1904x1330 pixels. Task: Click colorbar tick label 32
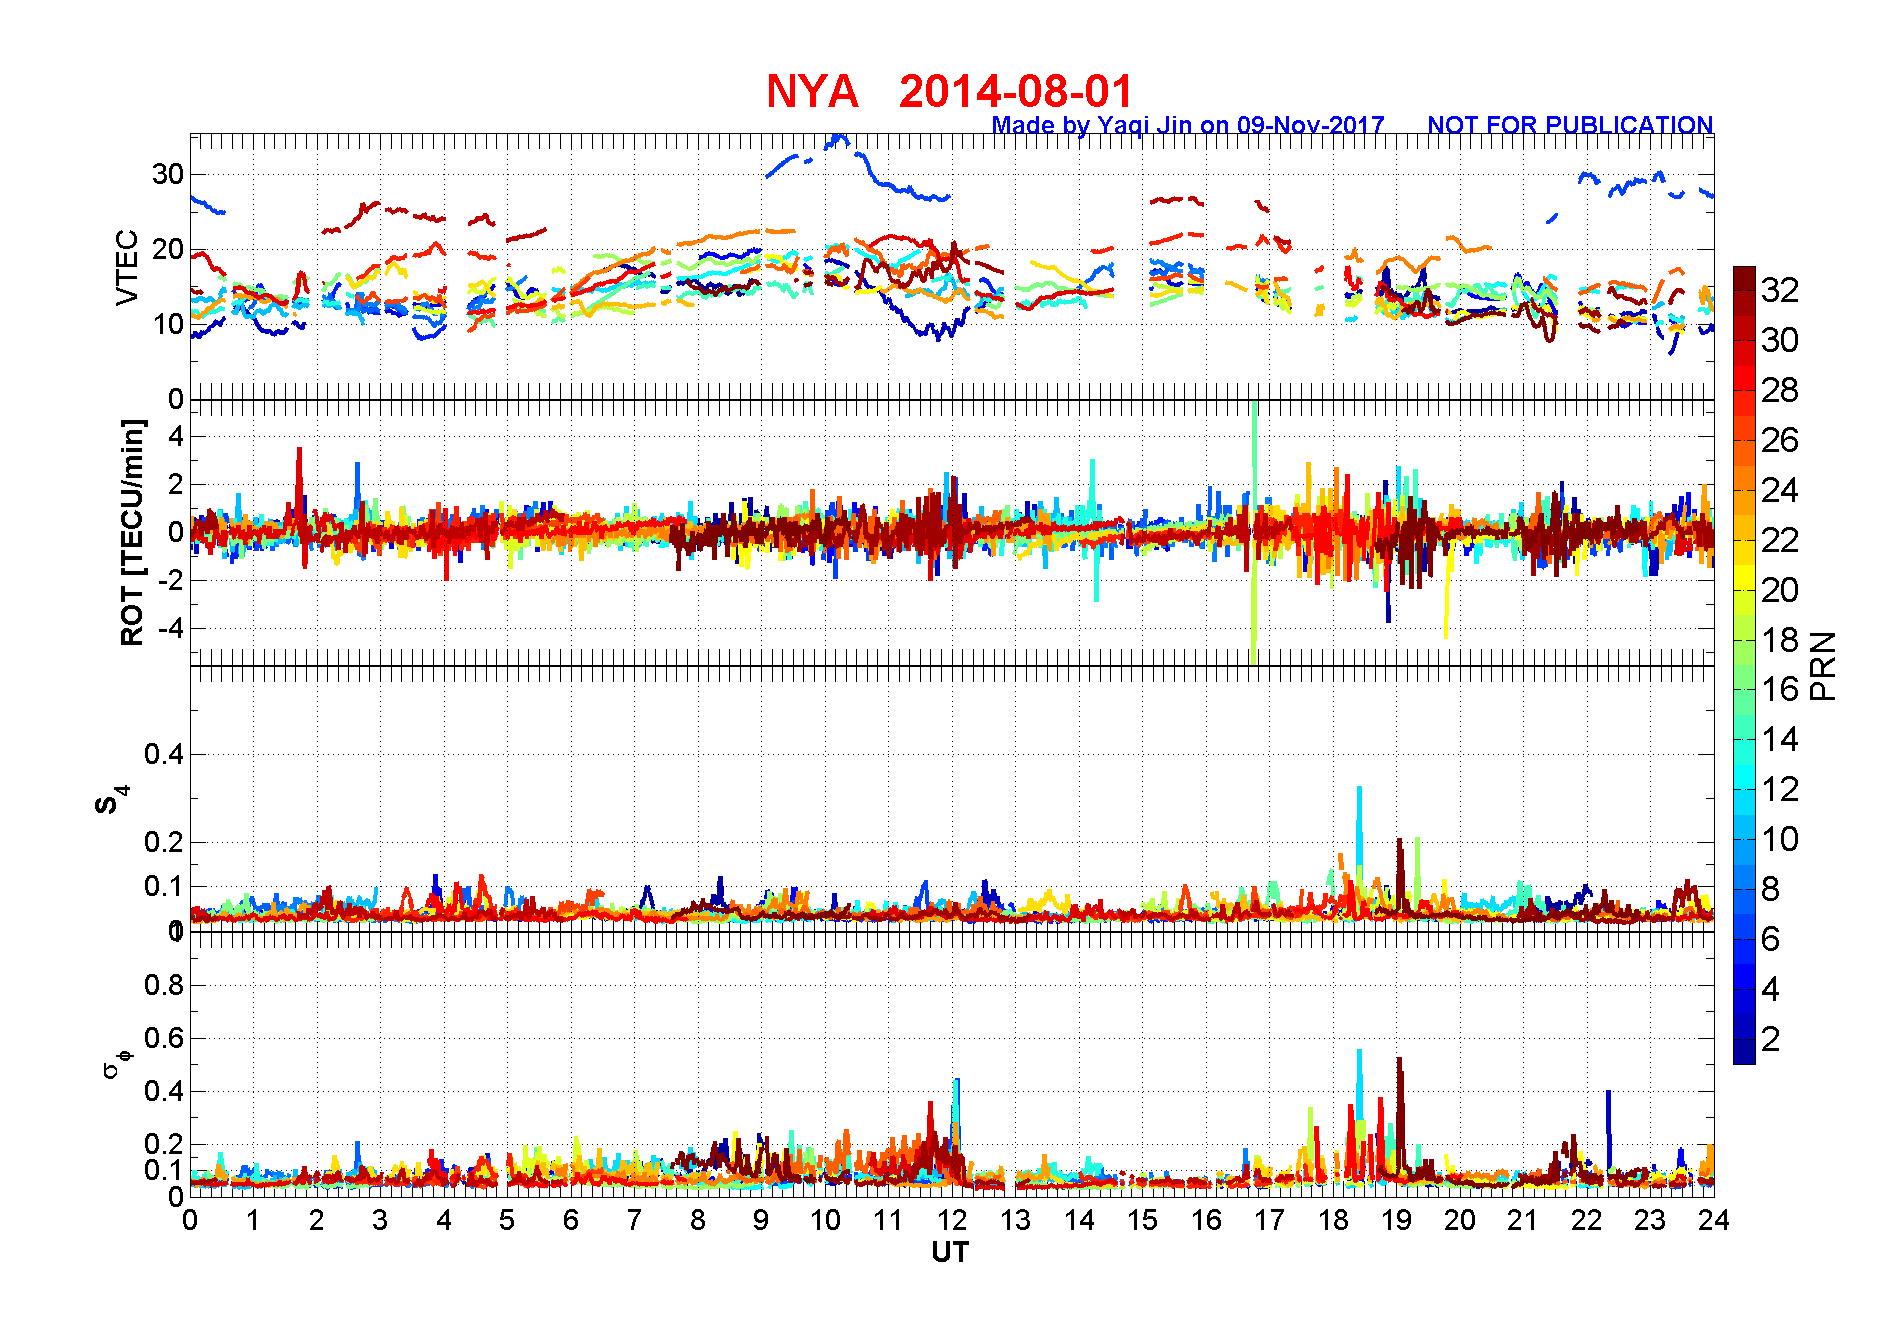pyautogui.click(x=1780, y=290)
